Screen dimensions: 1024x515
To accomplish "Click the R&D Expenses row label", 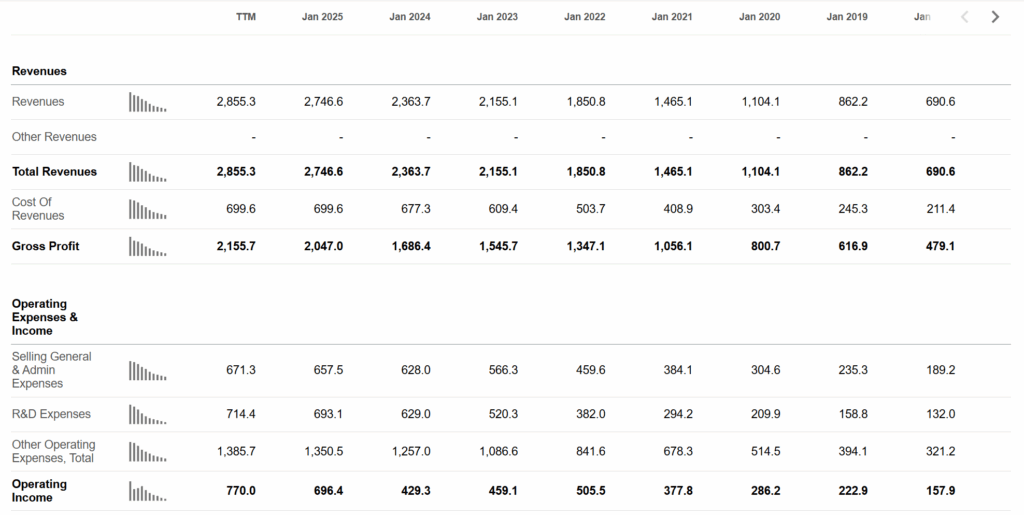I will pos(51,414).
